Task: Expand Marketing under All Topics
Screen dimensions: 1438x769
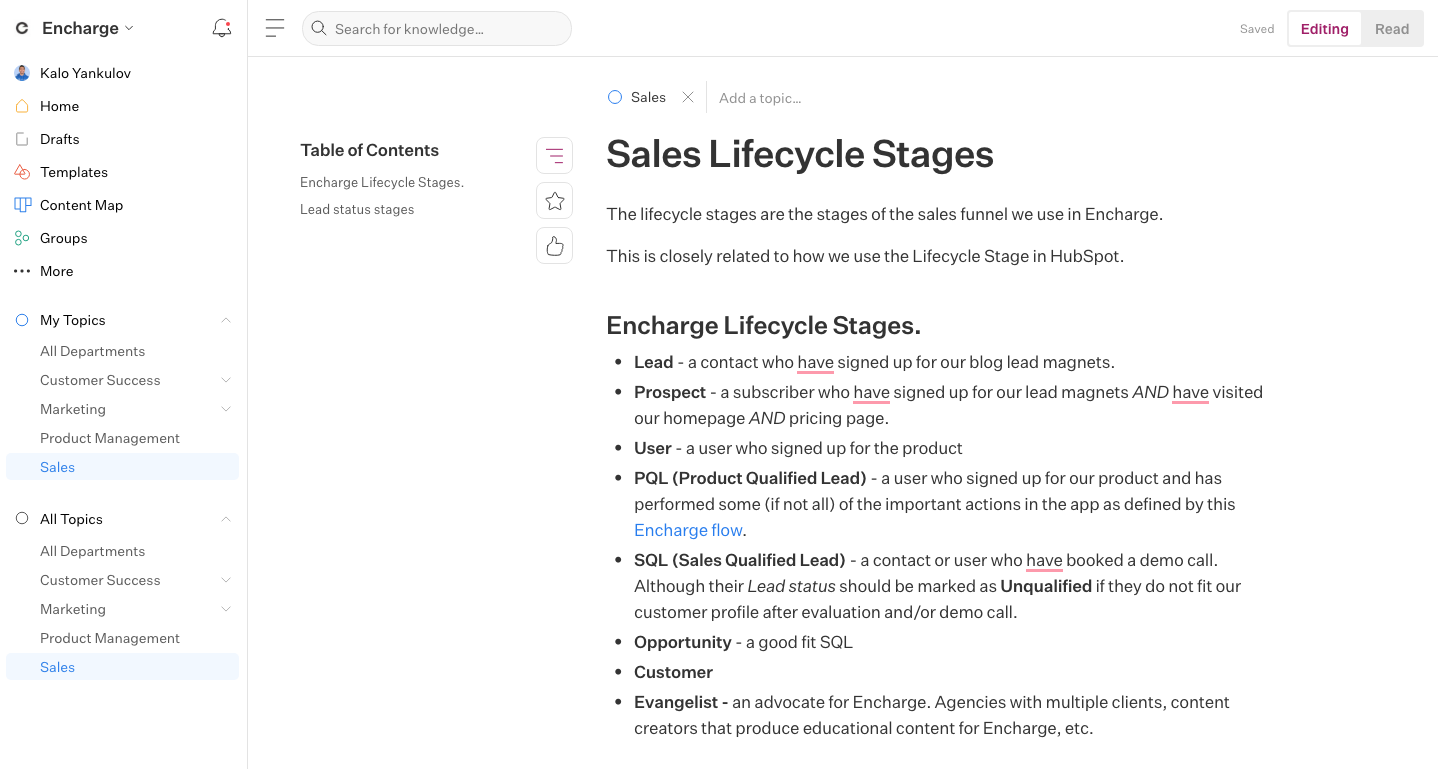Action: 226,609
